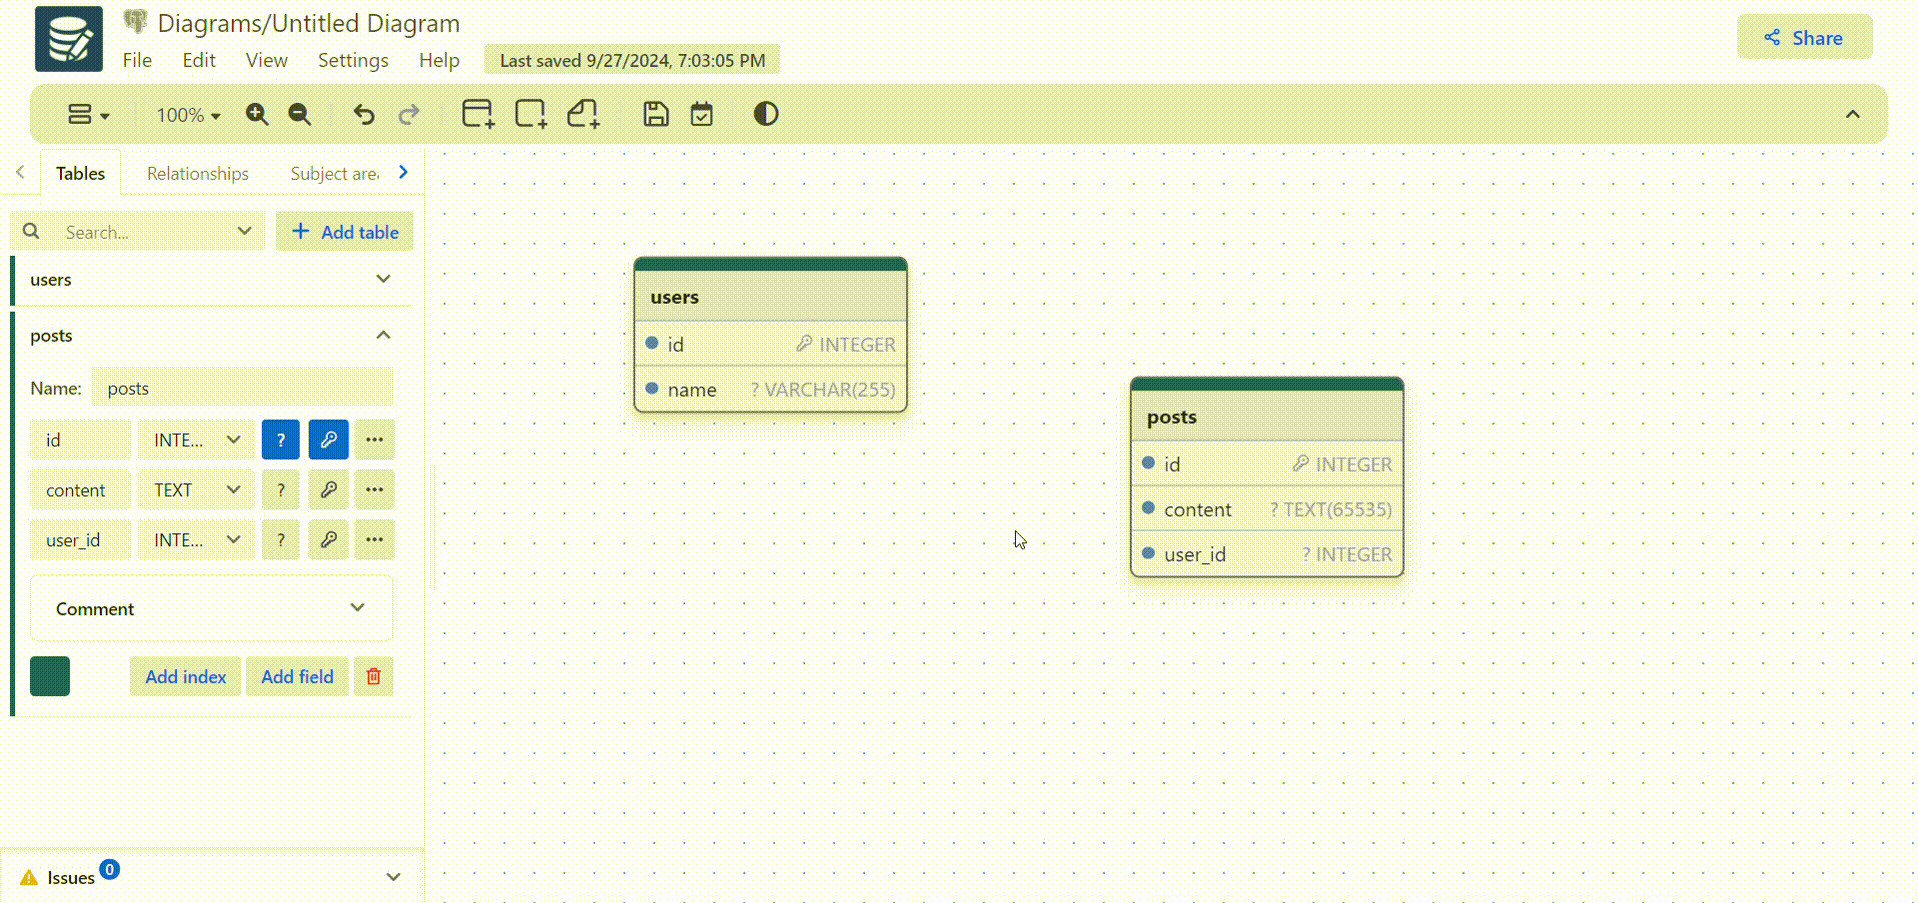Expand the users table entry
The width and height of the screenshot is (1918, 903).
(x=383, y=279)
